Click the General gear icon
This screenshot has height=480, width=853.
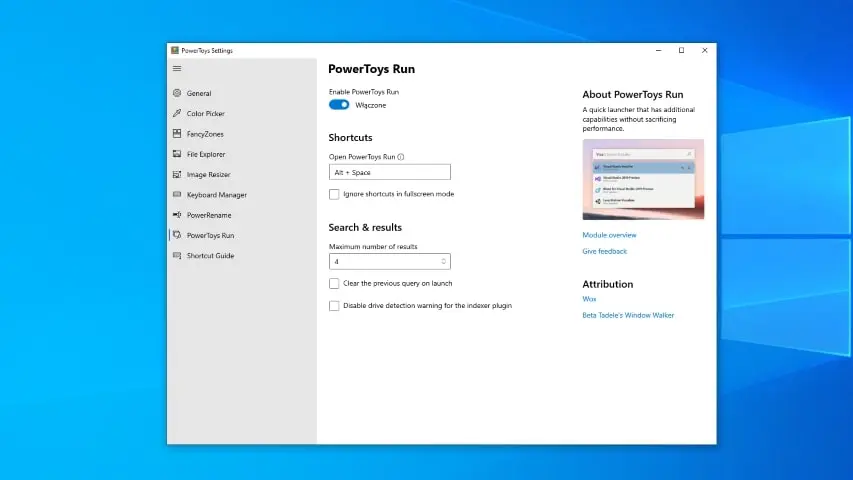pyautogui.click(x=177, y=94)
